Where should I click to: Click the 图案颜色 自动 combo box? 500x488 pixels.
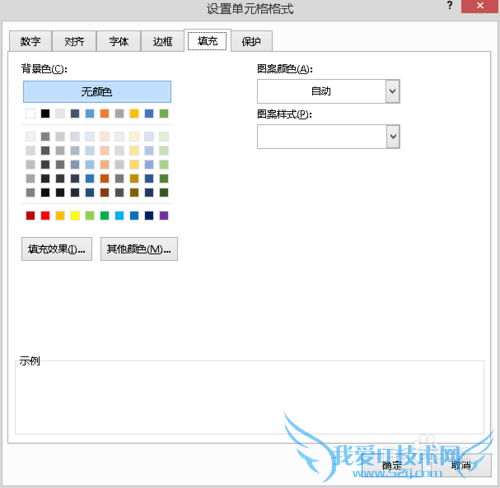click(328, 91)
